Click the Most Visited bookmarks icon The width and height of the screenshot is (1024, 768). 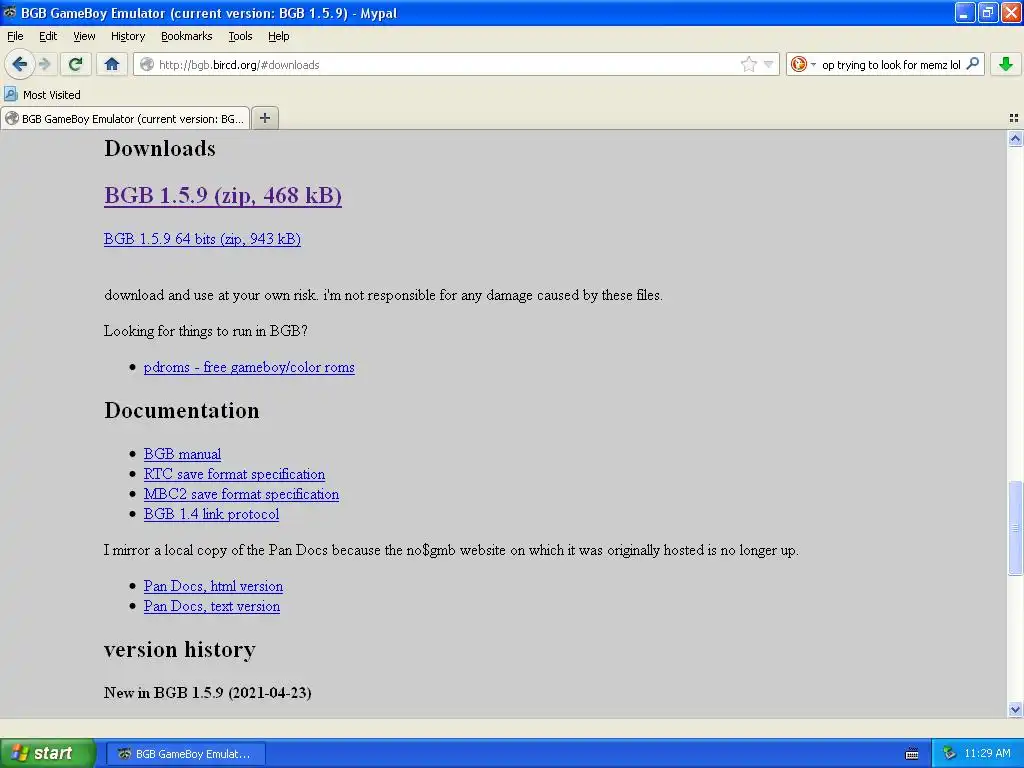[x=11, y=94]
